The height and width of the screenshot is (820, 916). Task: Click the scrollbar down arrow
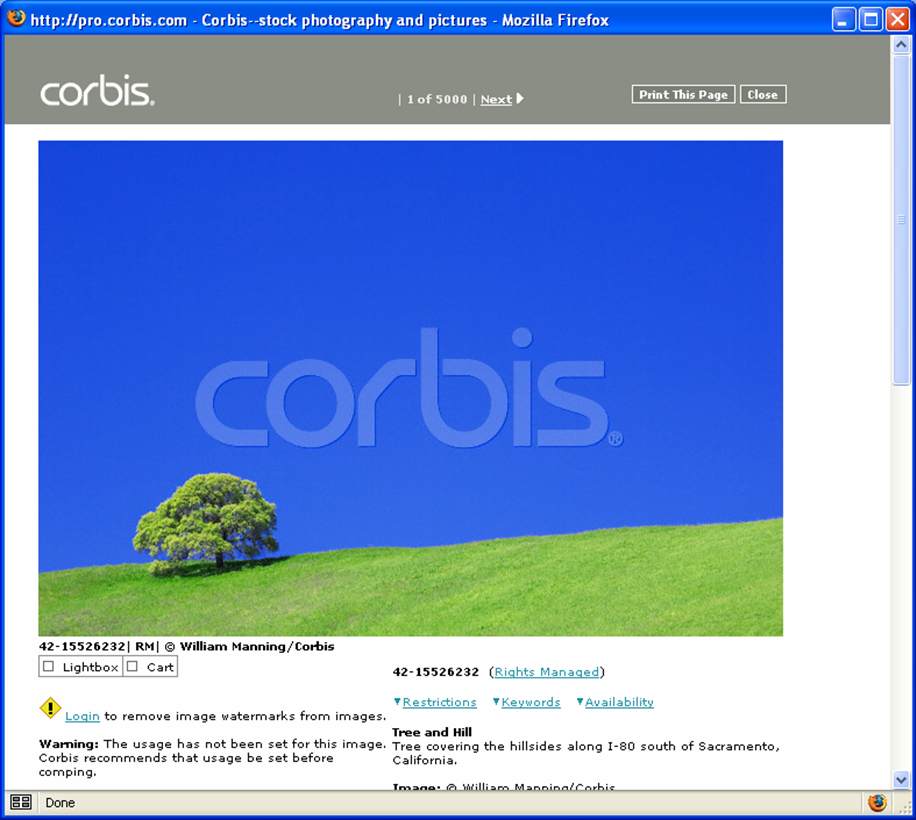pyautogui.click(x=901, y=779)
